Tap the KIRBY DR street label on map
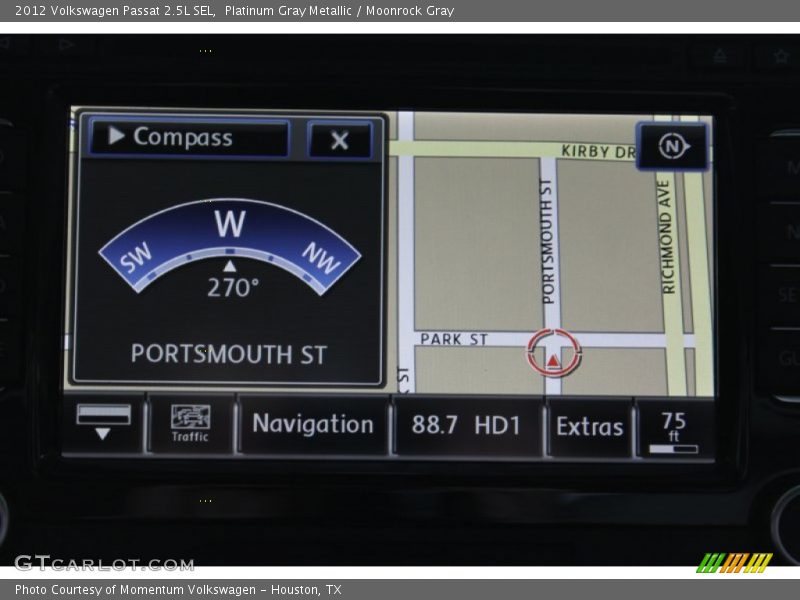This screenshot has height=600, width=800. pos(598,151)
